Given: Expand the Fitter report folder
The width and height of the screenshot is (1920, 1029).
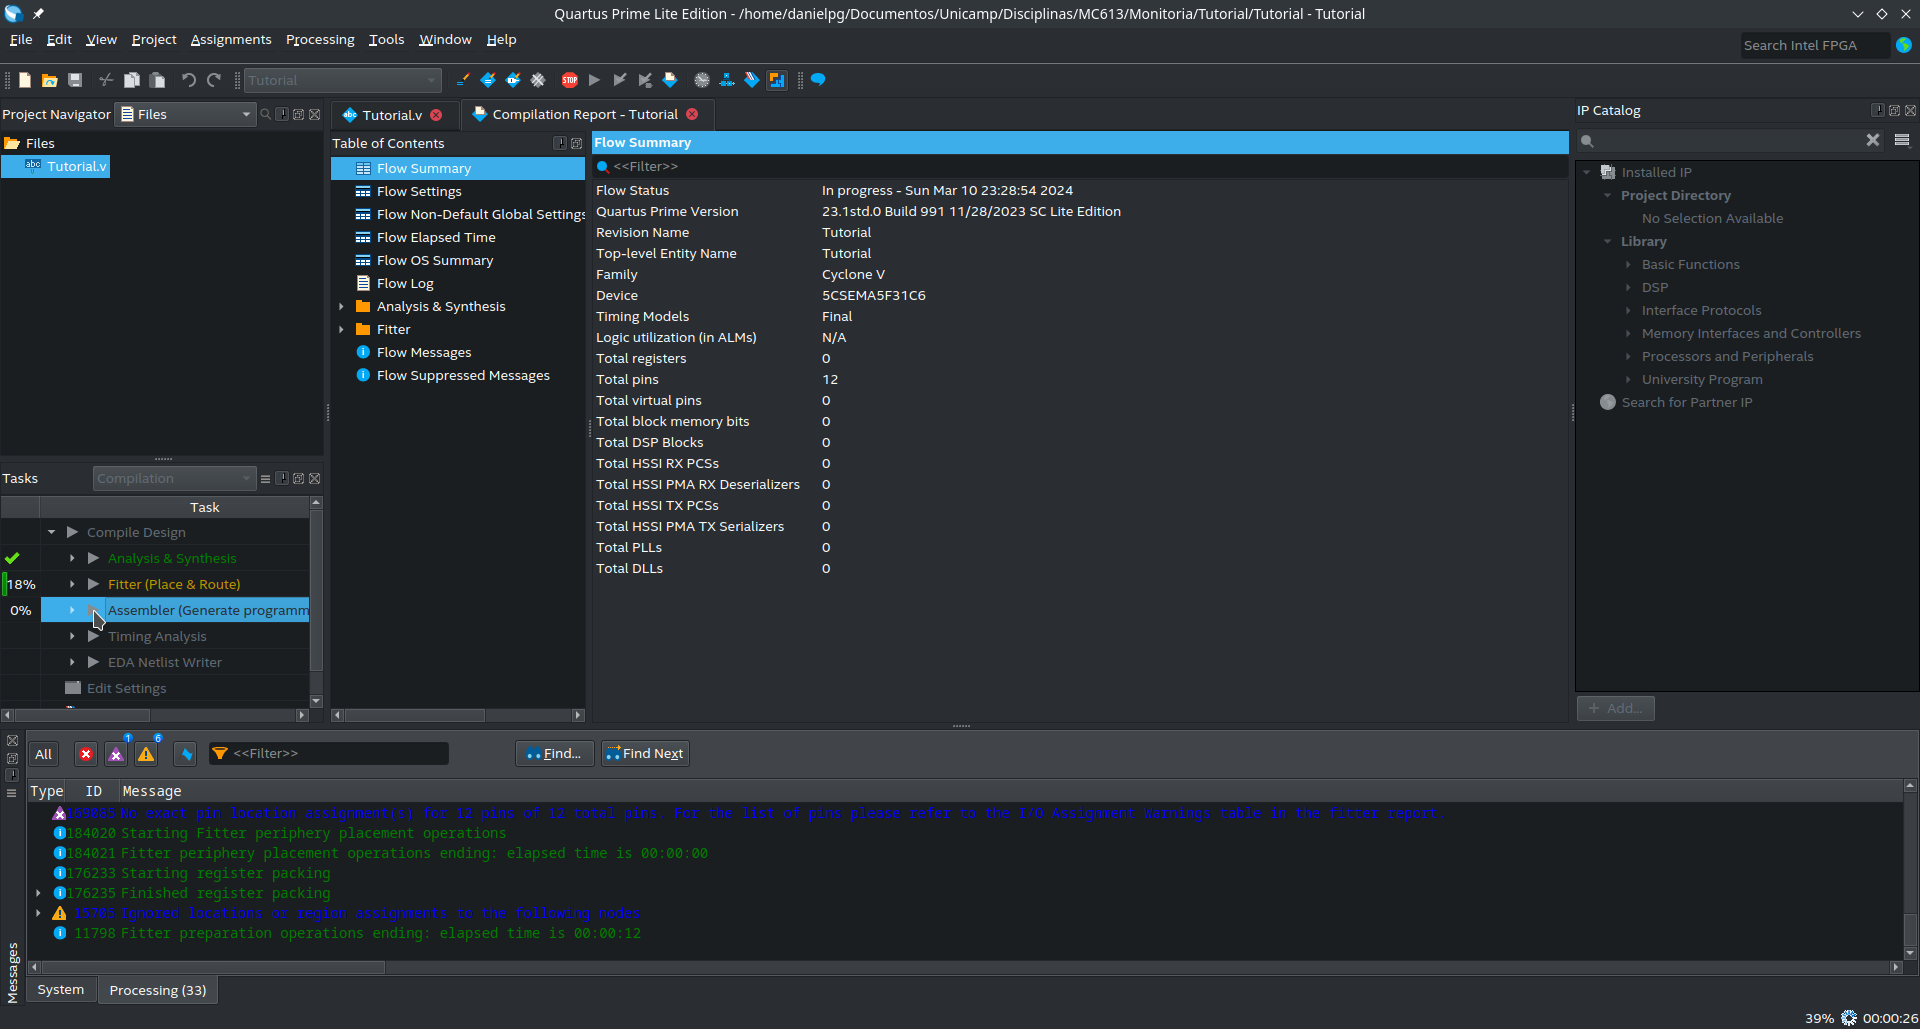Looking at the screenshot, I should coord(342,329).
